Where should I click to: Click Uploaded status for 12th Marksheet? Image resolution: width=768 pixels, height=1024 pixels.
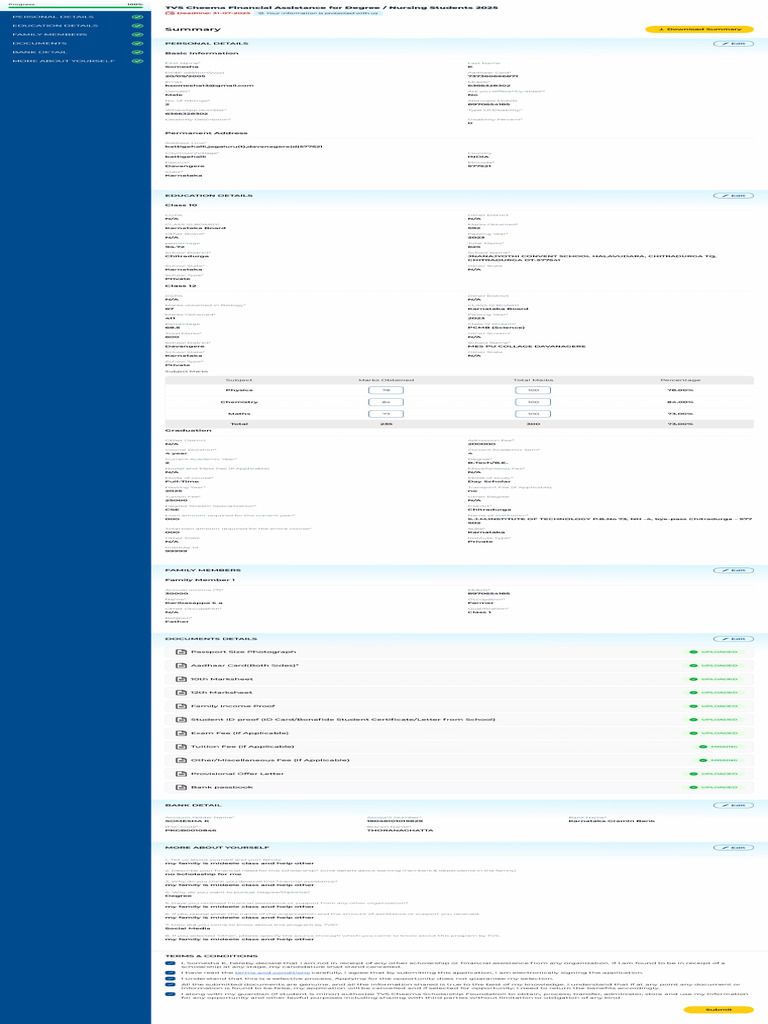(x=714, y=692)
